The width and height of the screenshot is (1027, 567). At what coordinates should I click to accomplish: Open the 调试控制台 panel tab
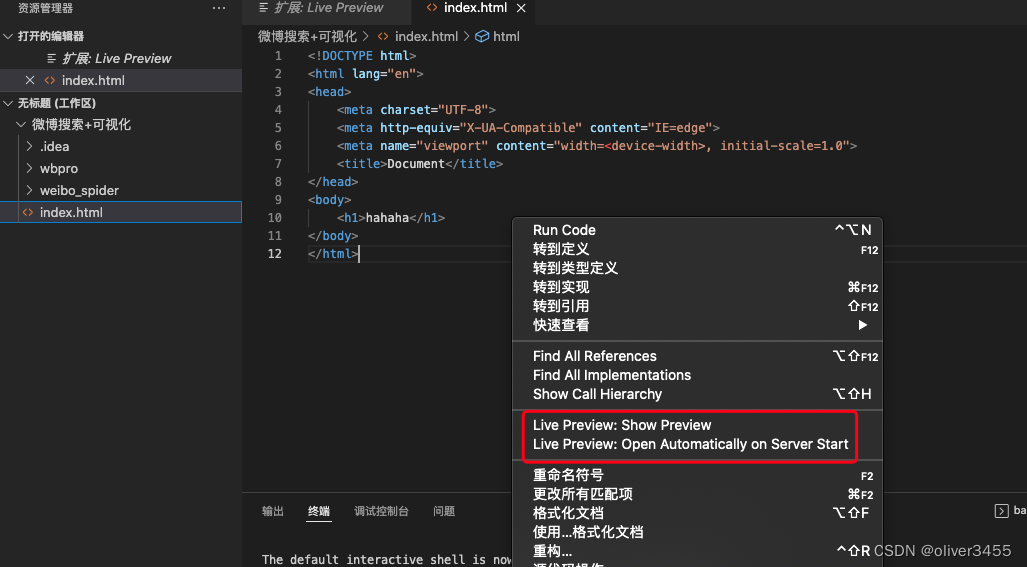tap(381, 511)
